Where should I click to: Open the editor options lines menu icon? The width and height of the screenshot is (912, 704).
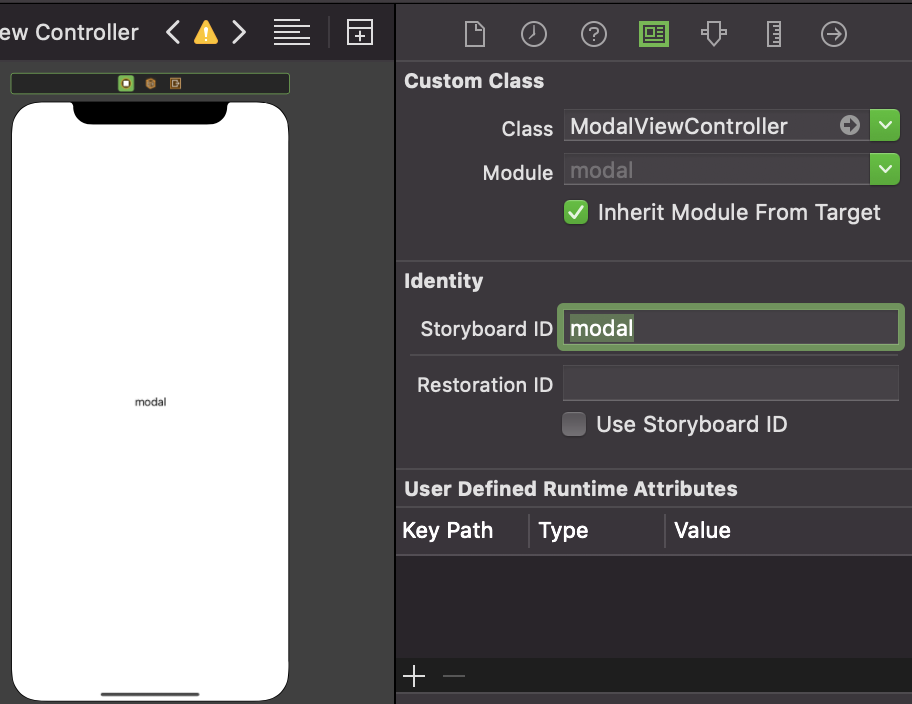291,33
